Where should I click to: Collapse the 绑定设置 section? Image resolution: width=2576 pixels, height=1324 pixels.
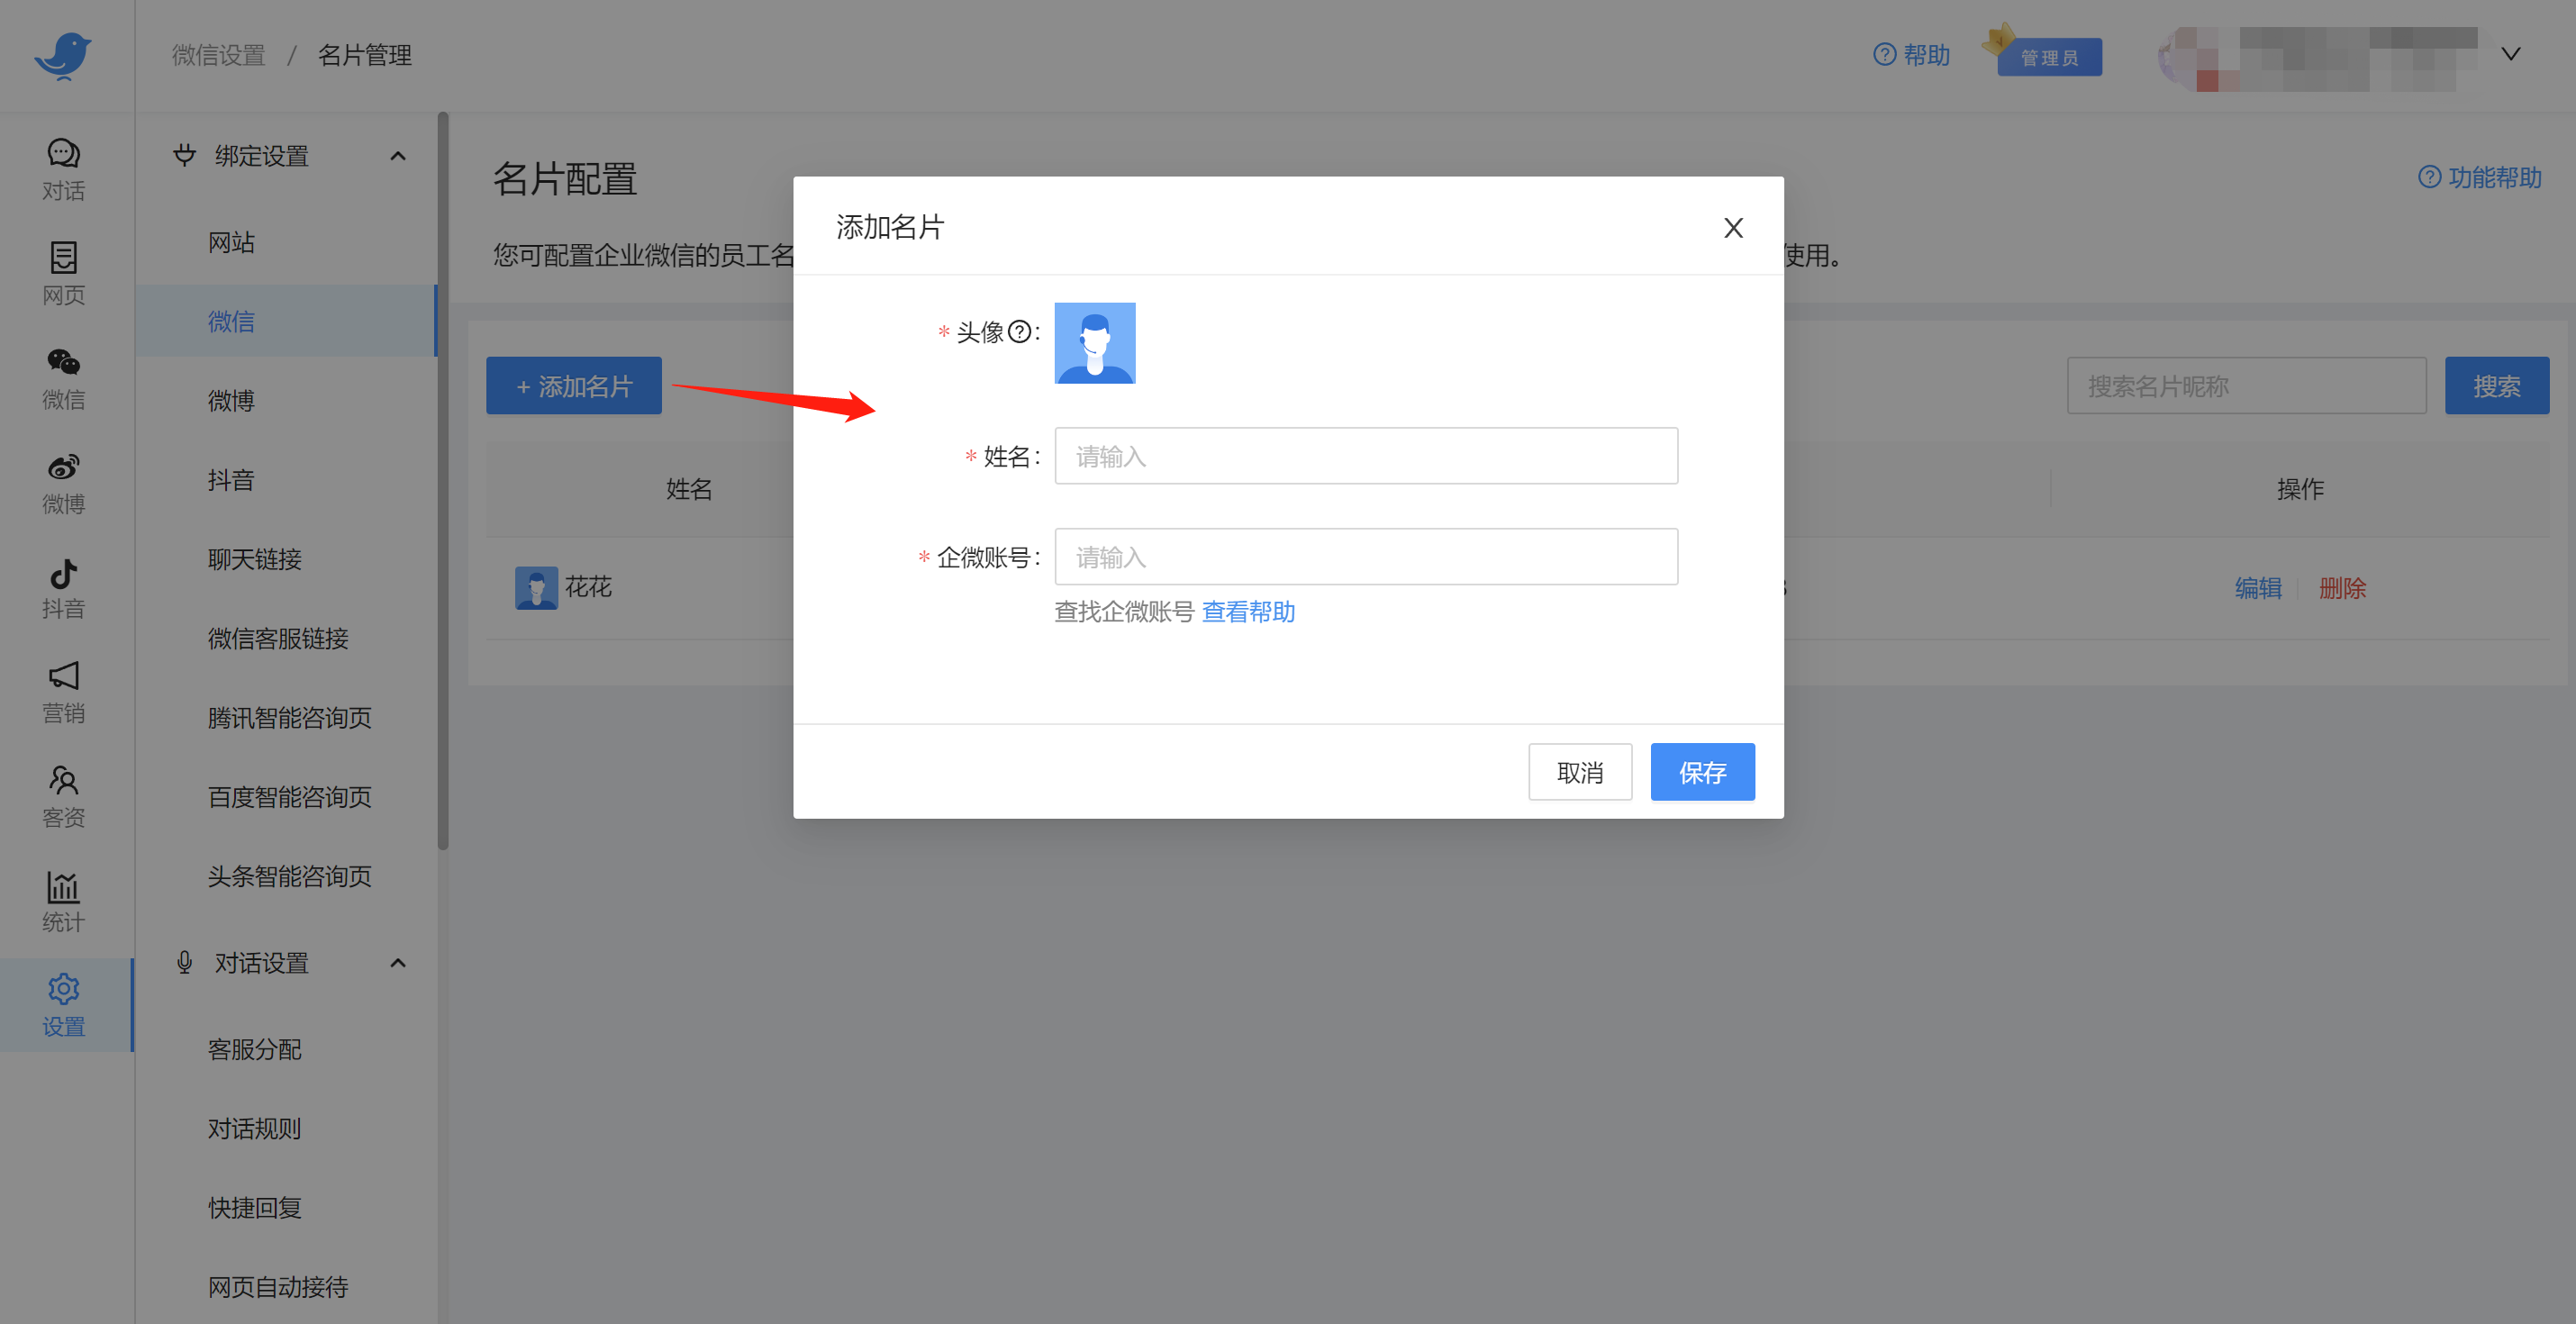tap(397, 156)
